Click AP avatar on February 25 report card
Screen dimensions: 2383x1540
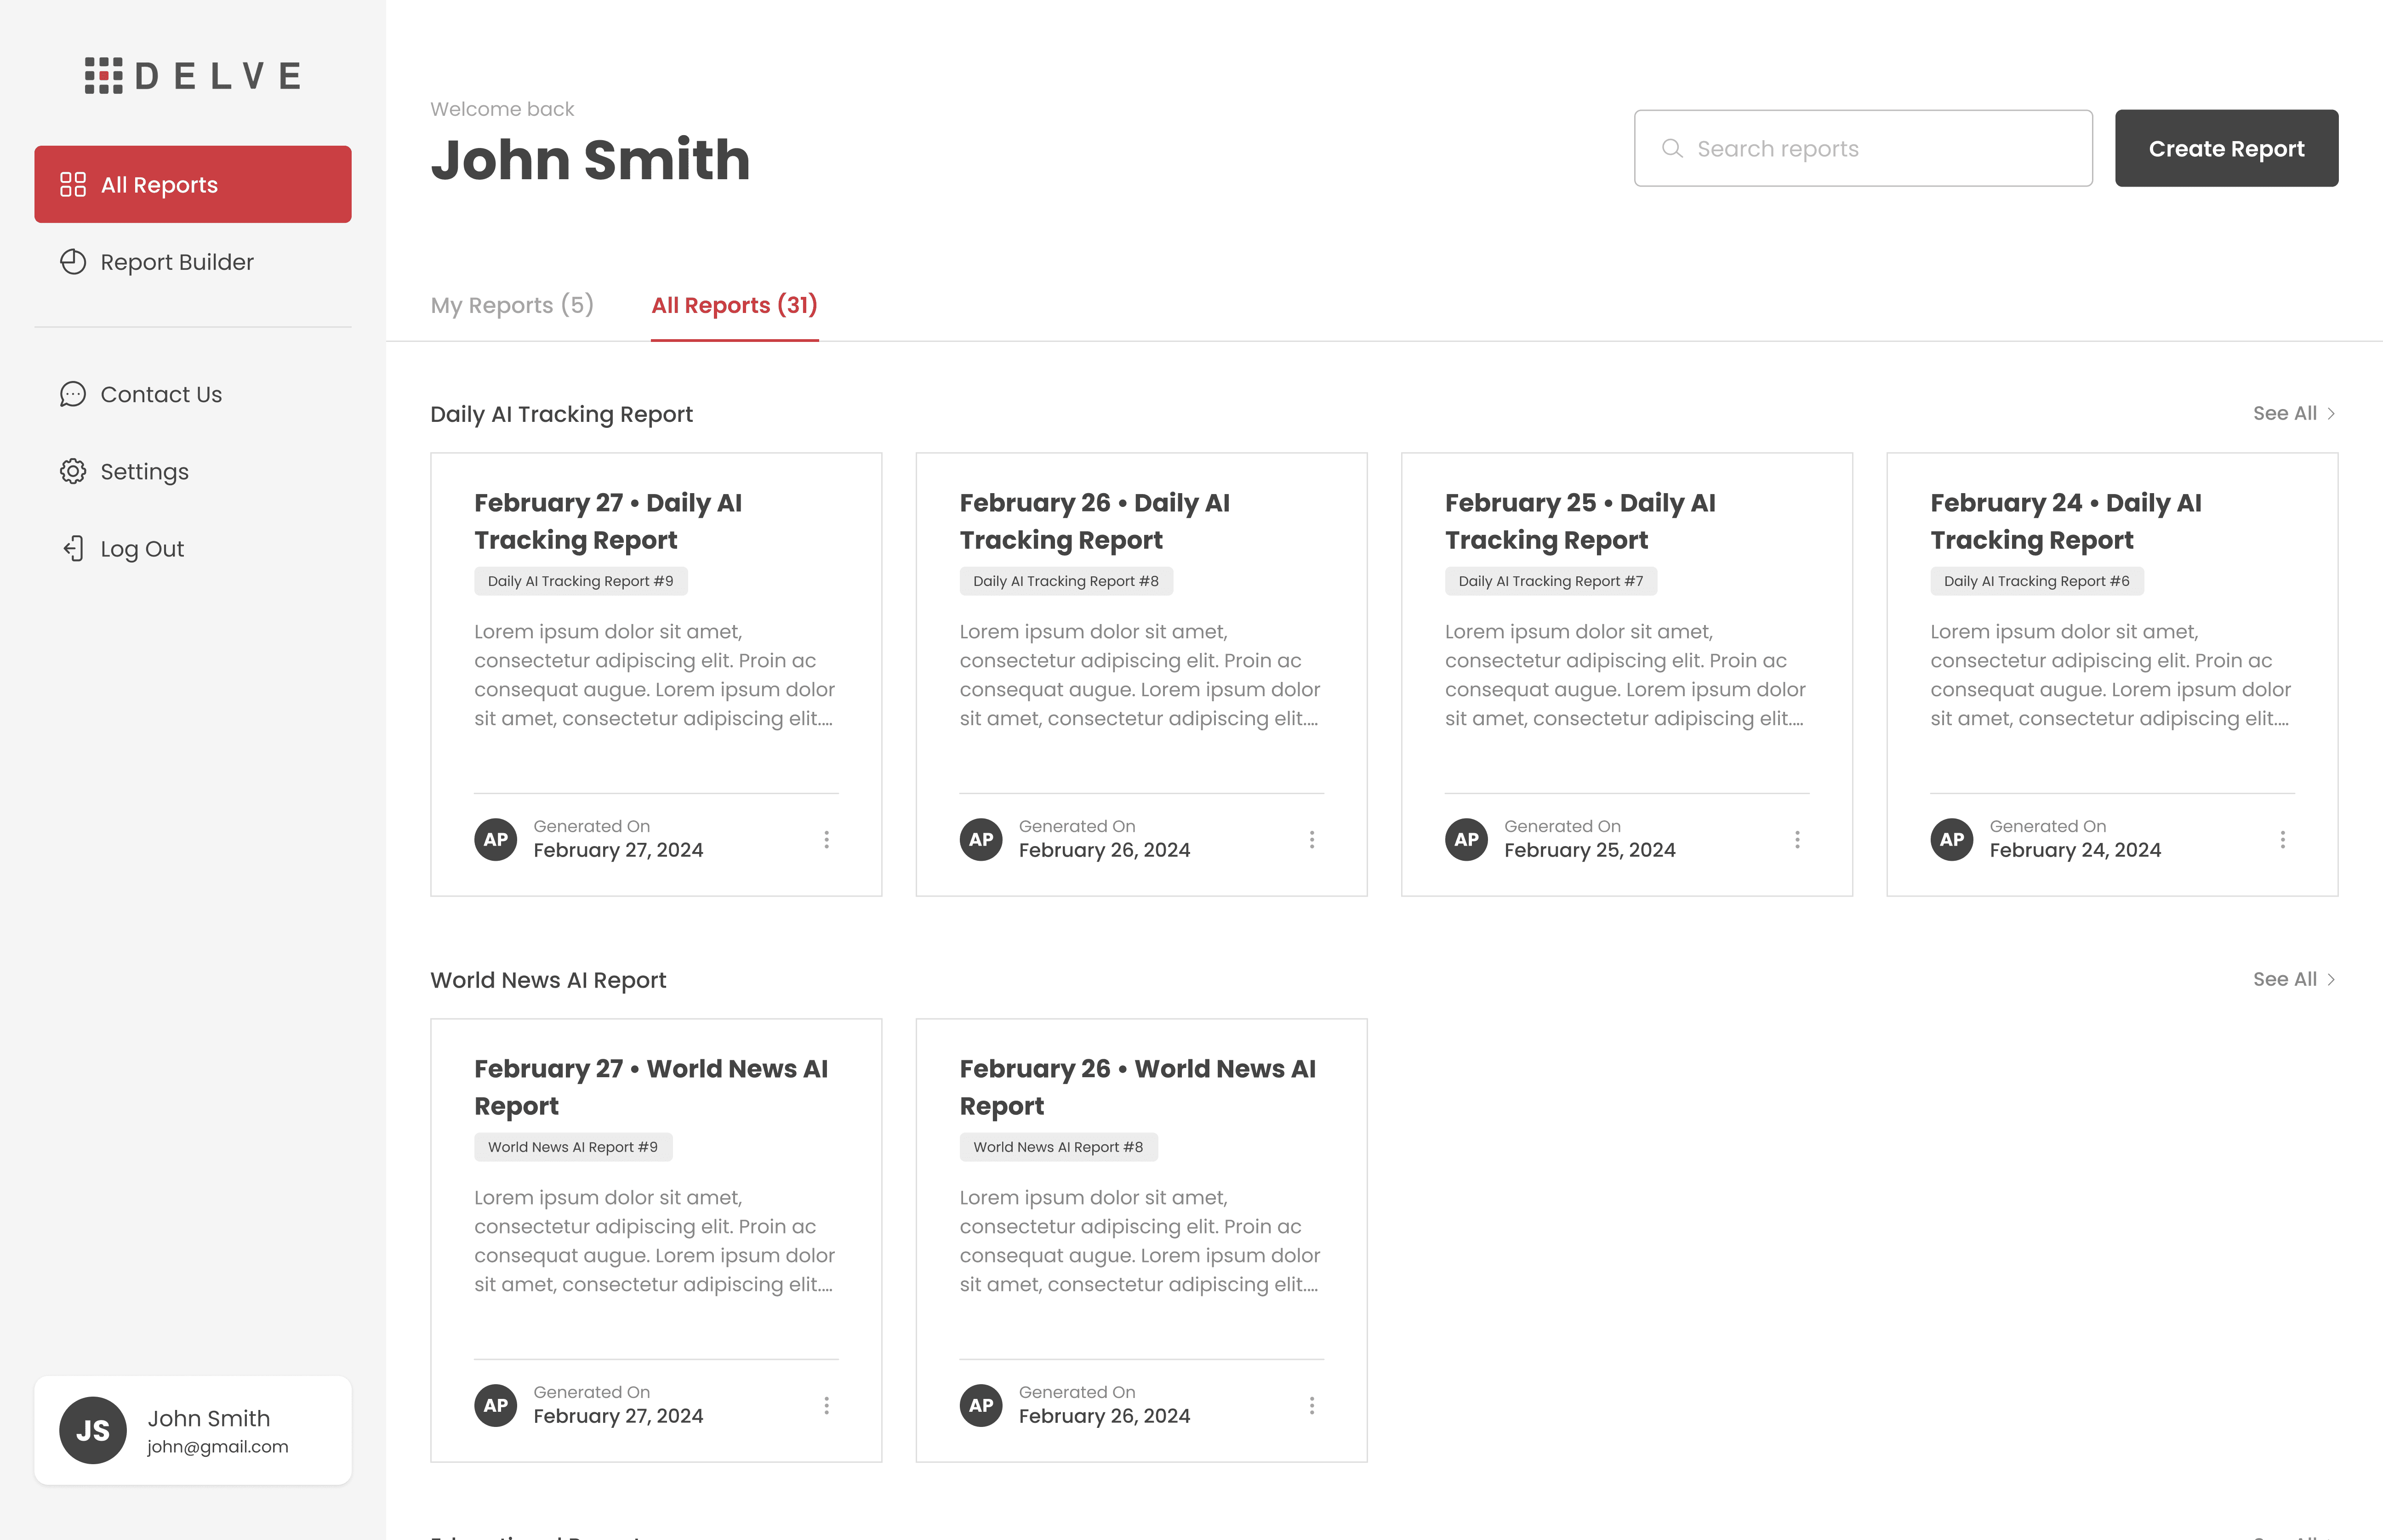[1466, 839]
